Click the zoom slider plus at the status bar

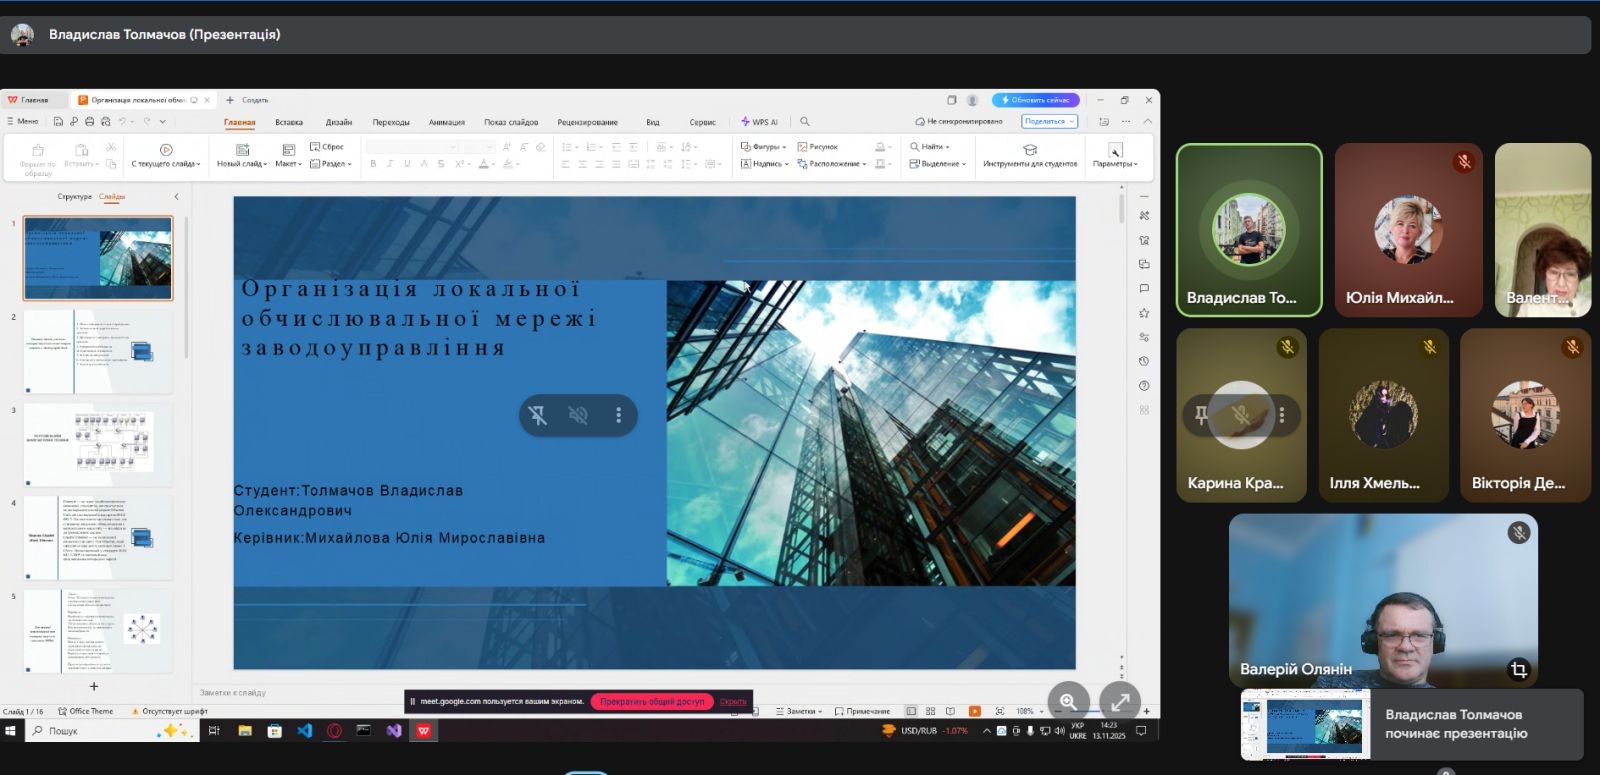[1146, 711]
